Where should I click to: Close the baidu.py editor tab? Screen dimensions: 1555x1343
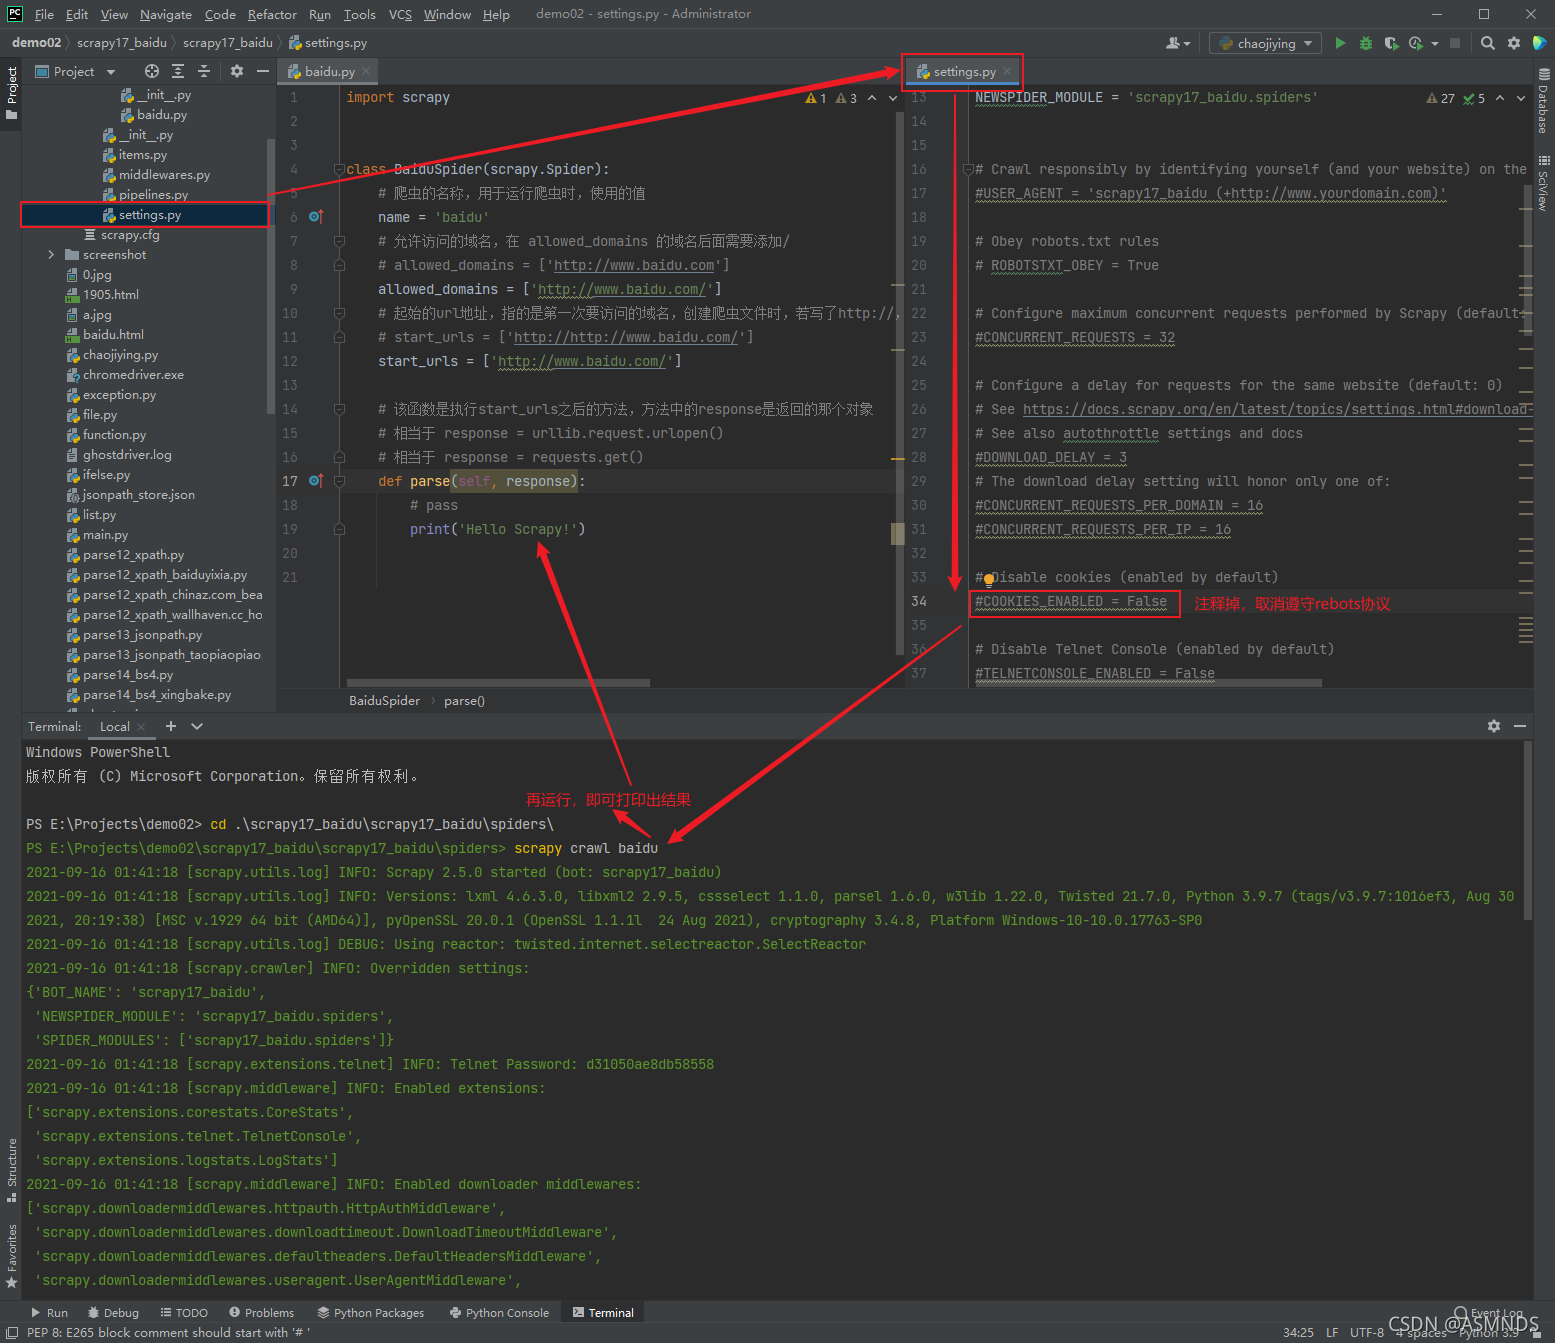pos(366,71)
